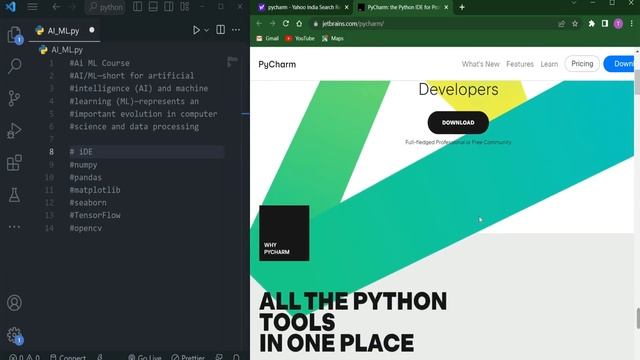Show additional activity bar views (ellipsis)
The image size is (640, 360).
tap(14, 227)
